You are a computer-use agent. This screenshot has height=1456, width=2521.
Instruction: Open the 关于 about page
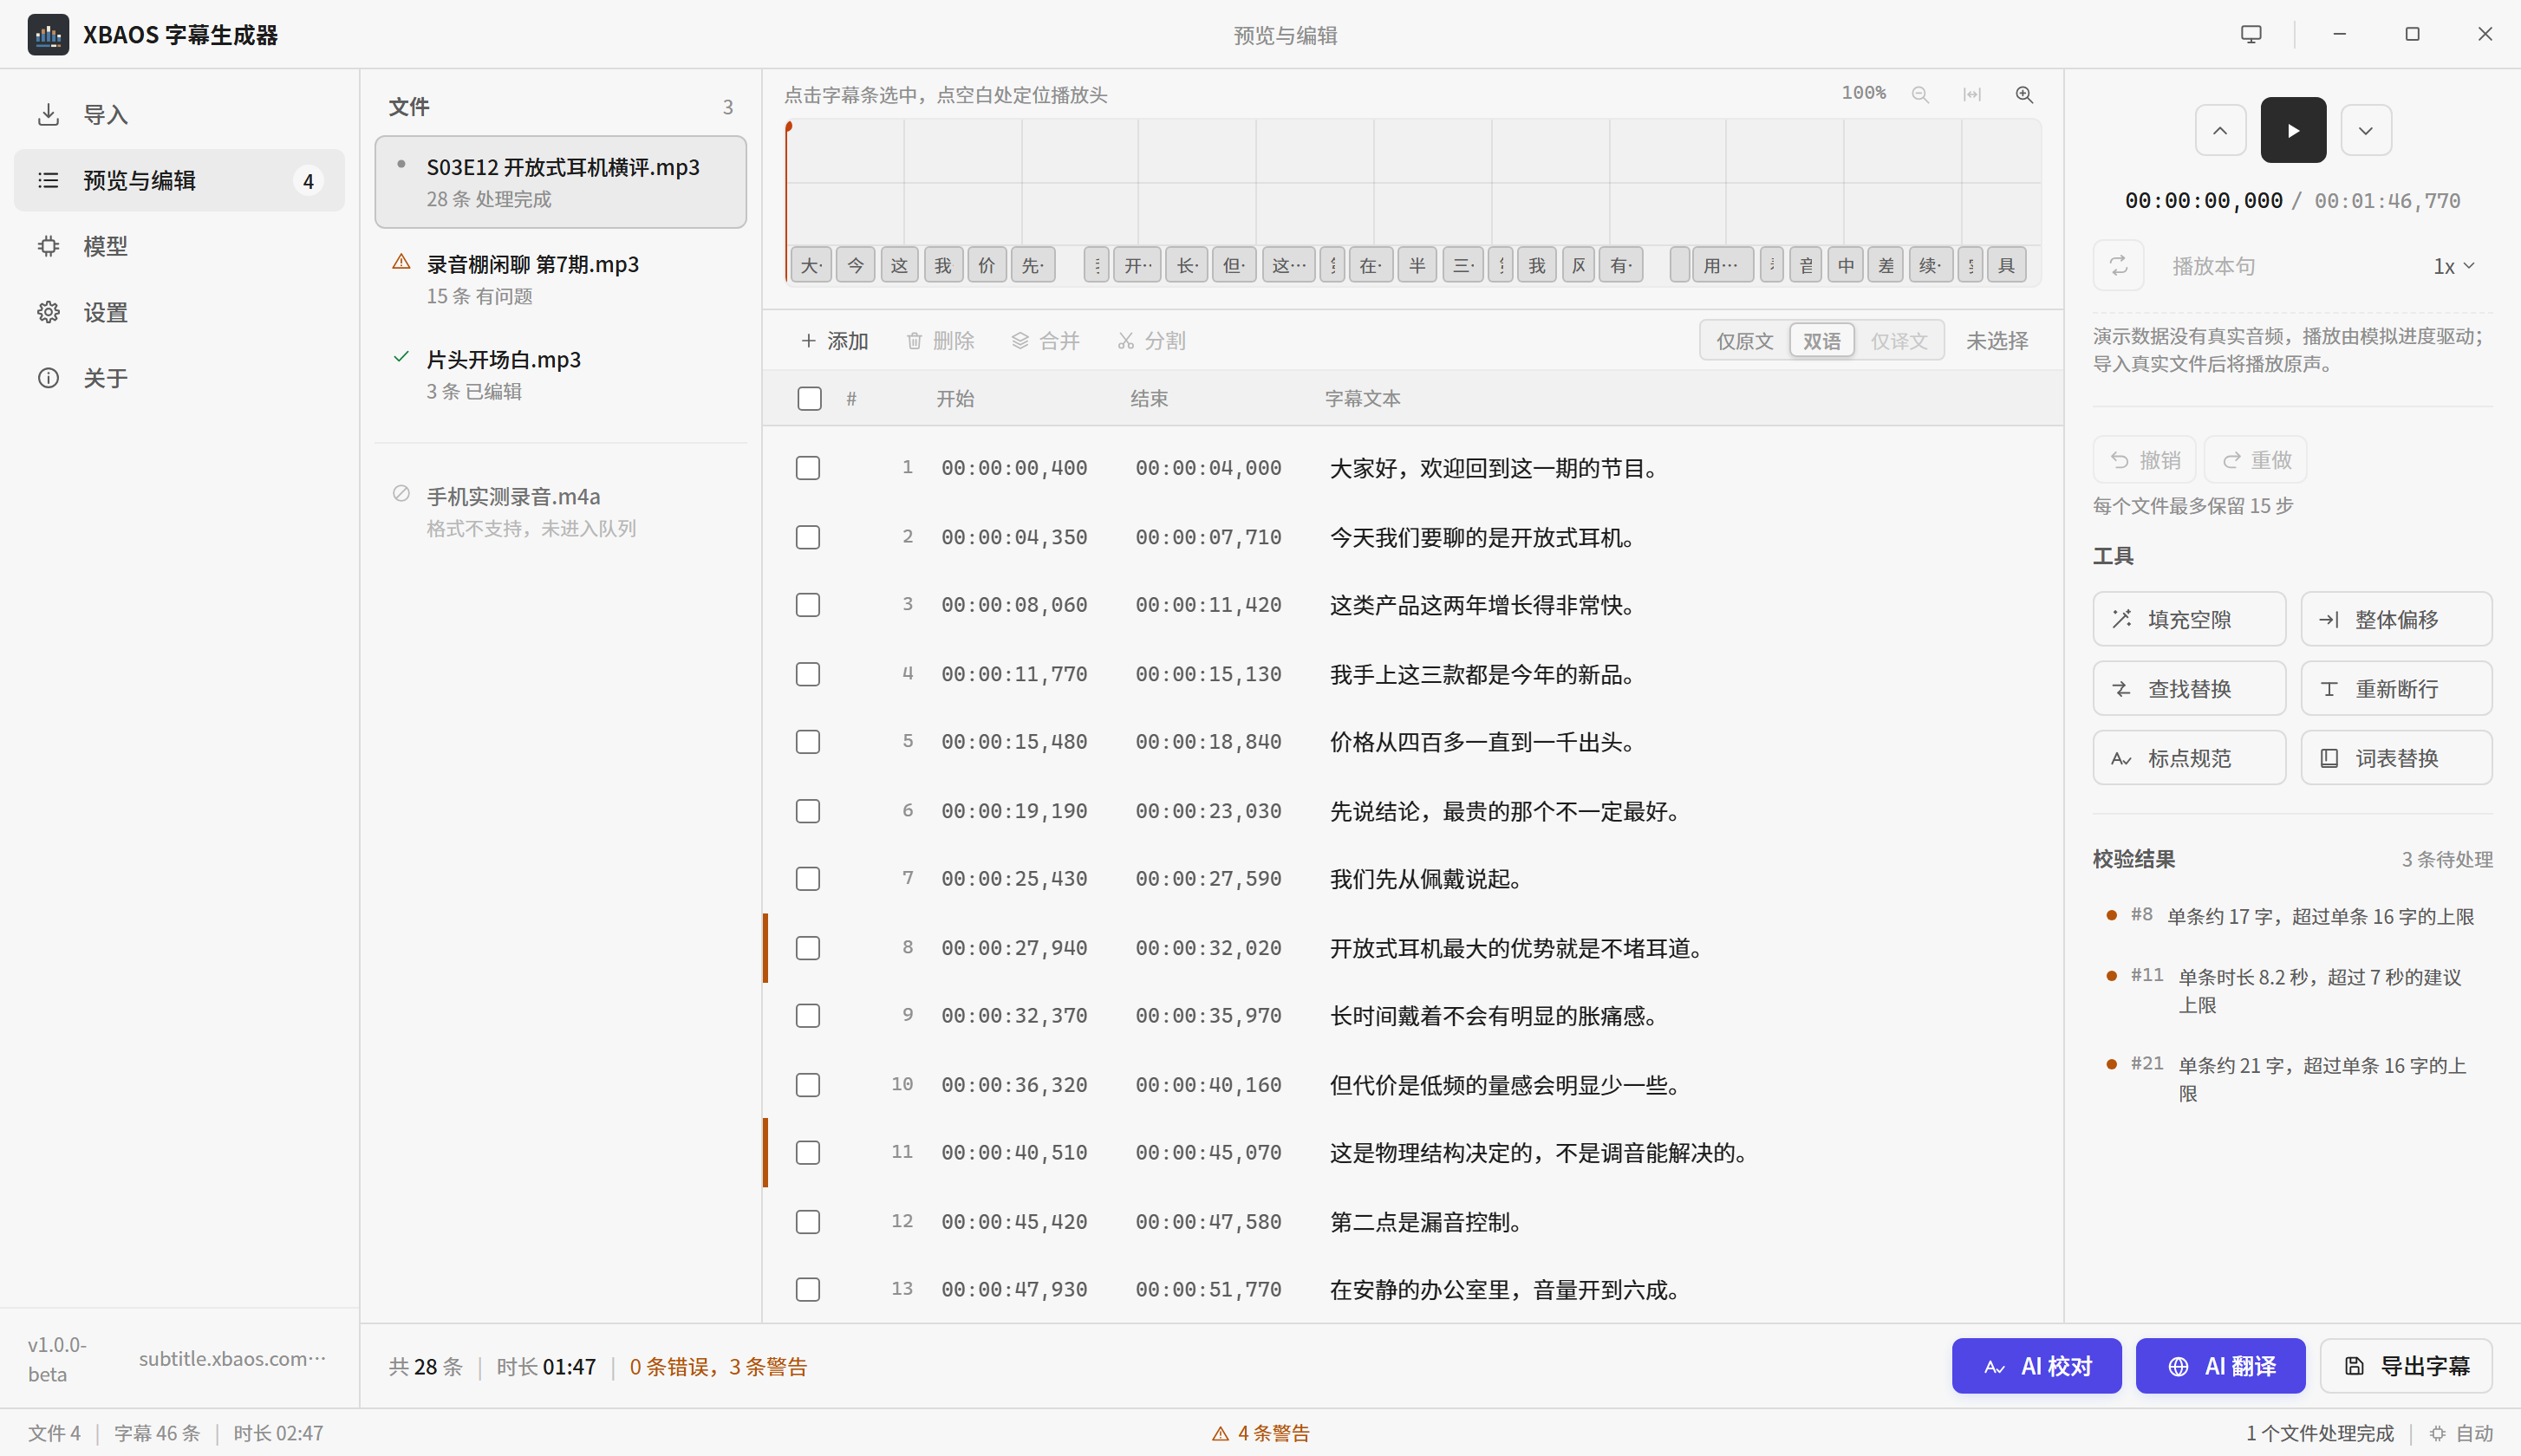pos(179,378)
